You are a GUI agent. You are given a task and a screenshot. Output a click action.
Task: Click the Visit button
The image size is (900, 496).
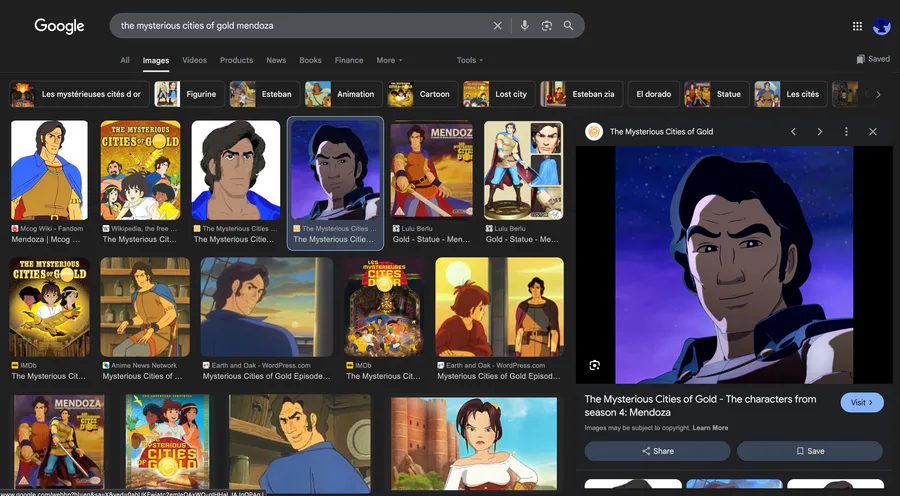pyautogui.click(x=862, y=402)
